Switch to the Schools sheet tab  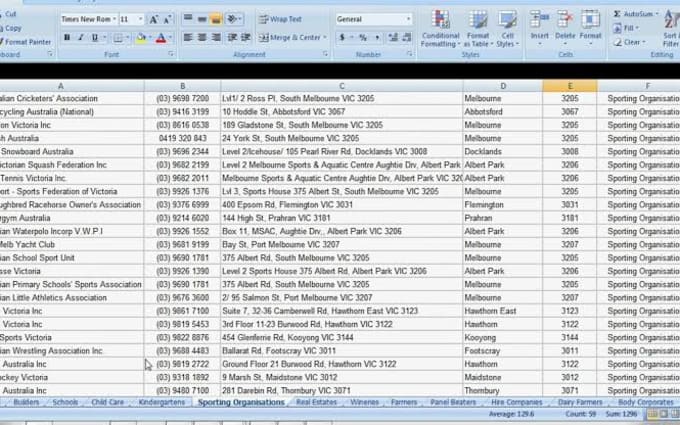coord(65,402)
